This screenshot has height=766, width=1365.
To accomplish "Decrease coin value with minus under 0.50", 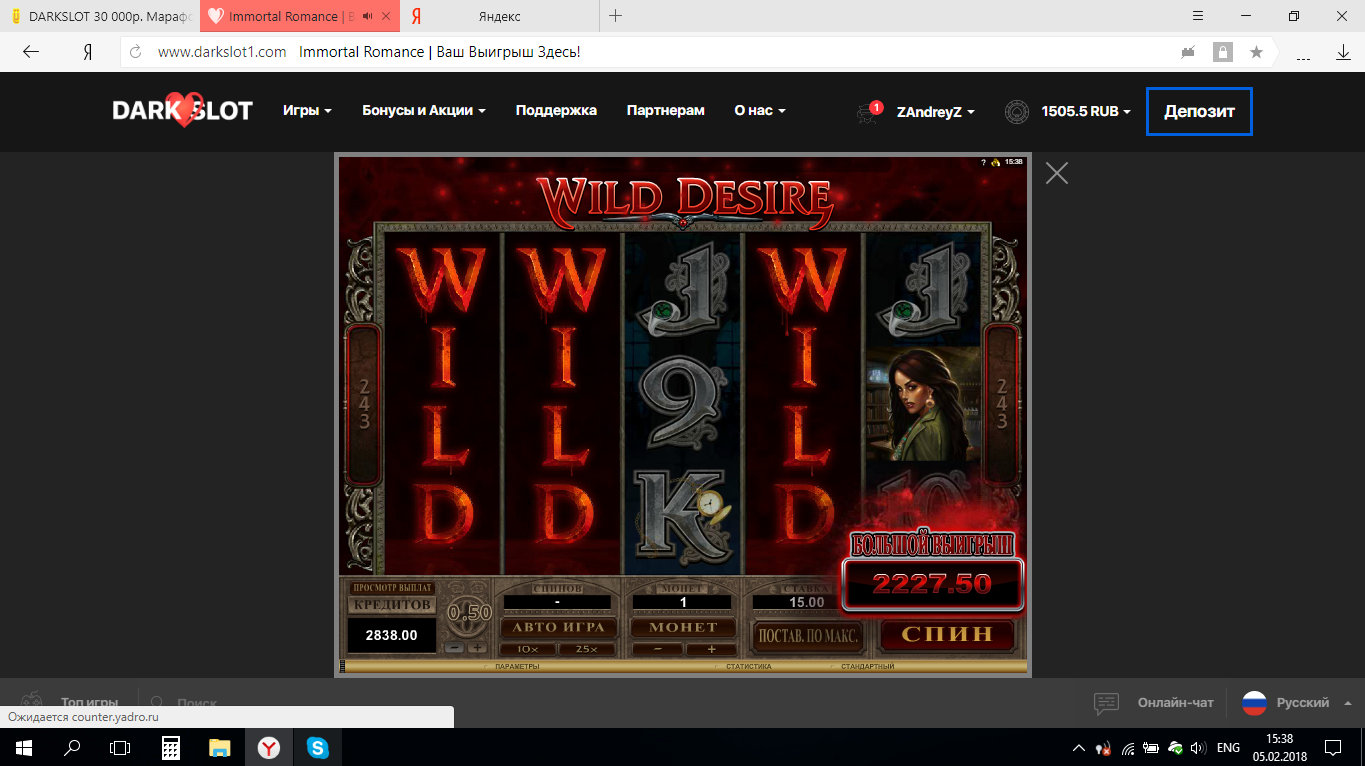I will 455,648.
